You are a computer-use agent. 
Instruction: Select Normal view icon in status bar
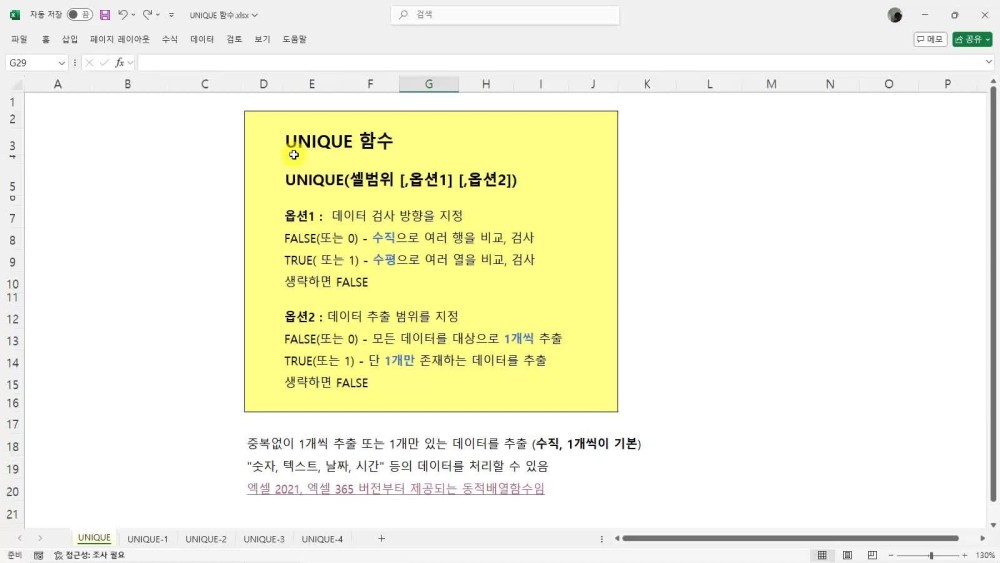(821, 555)
